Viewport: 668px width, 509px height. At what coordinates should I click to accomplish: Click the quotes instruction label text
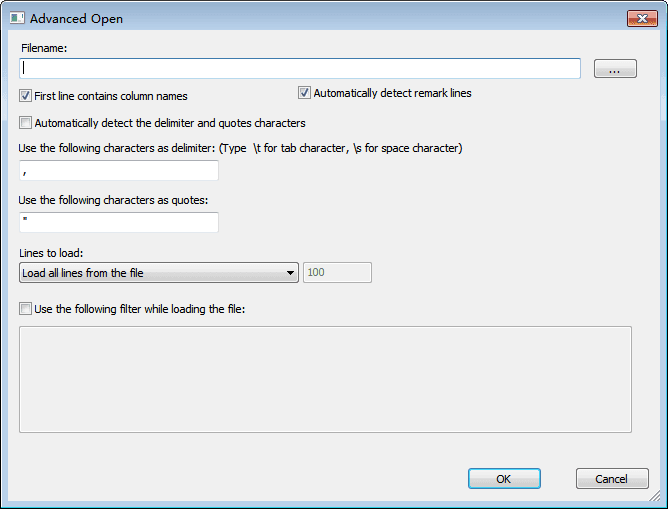pos(113,200)
